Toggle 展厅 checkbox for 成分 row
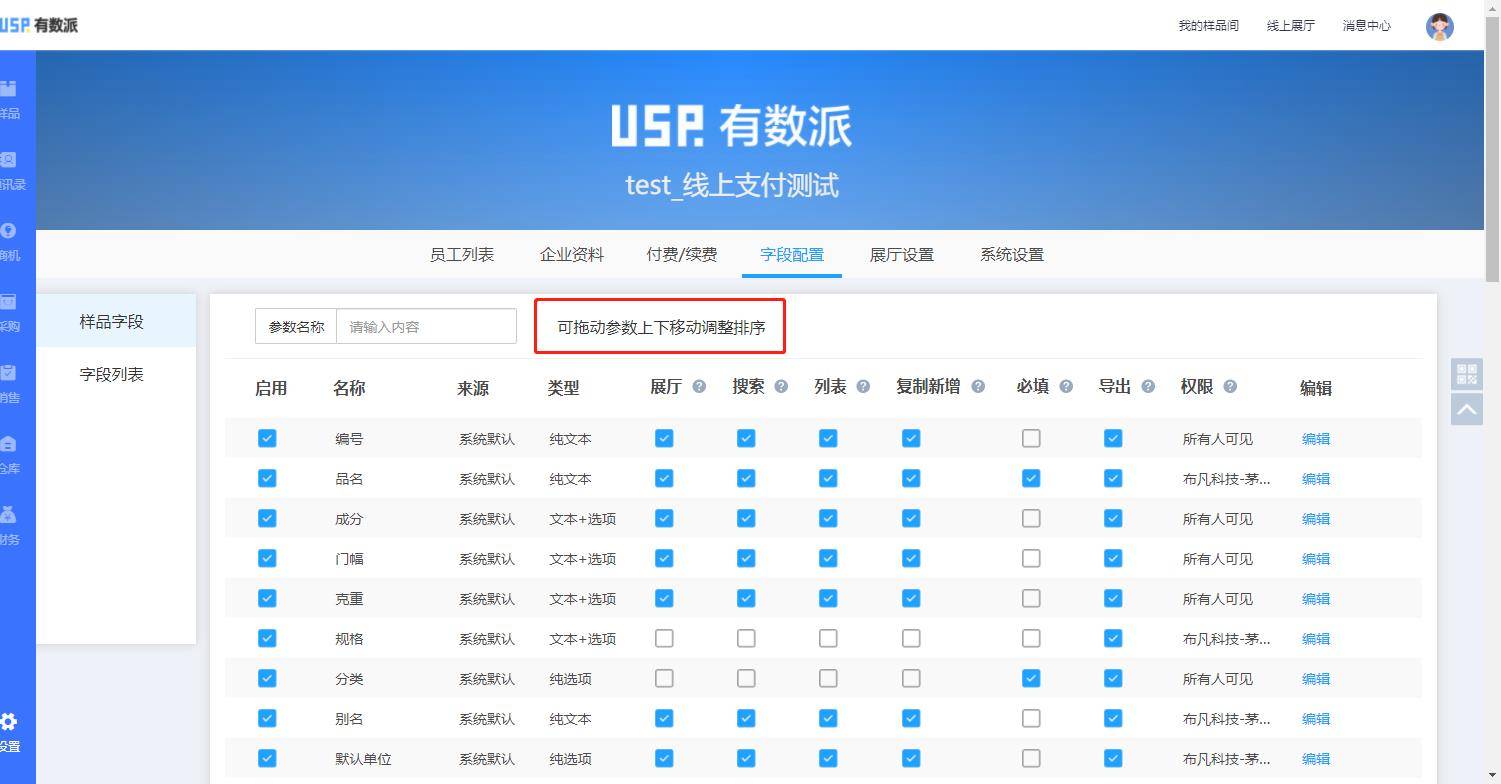This screenshot has width=1501, height=784. pyautogui.click(x=664, y=518)
